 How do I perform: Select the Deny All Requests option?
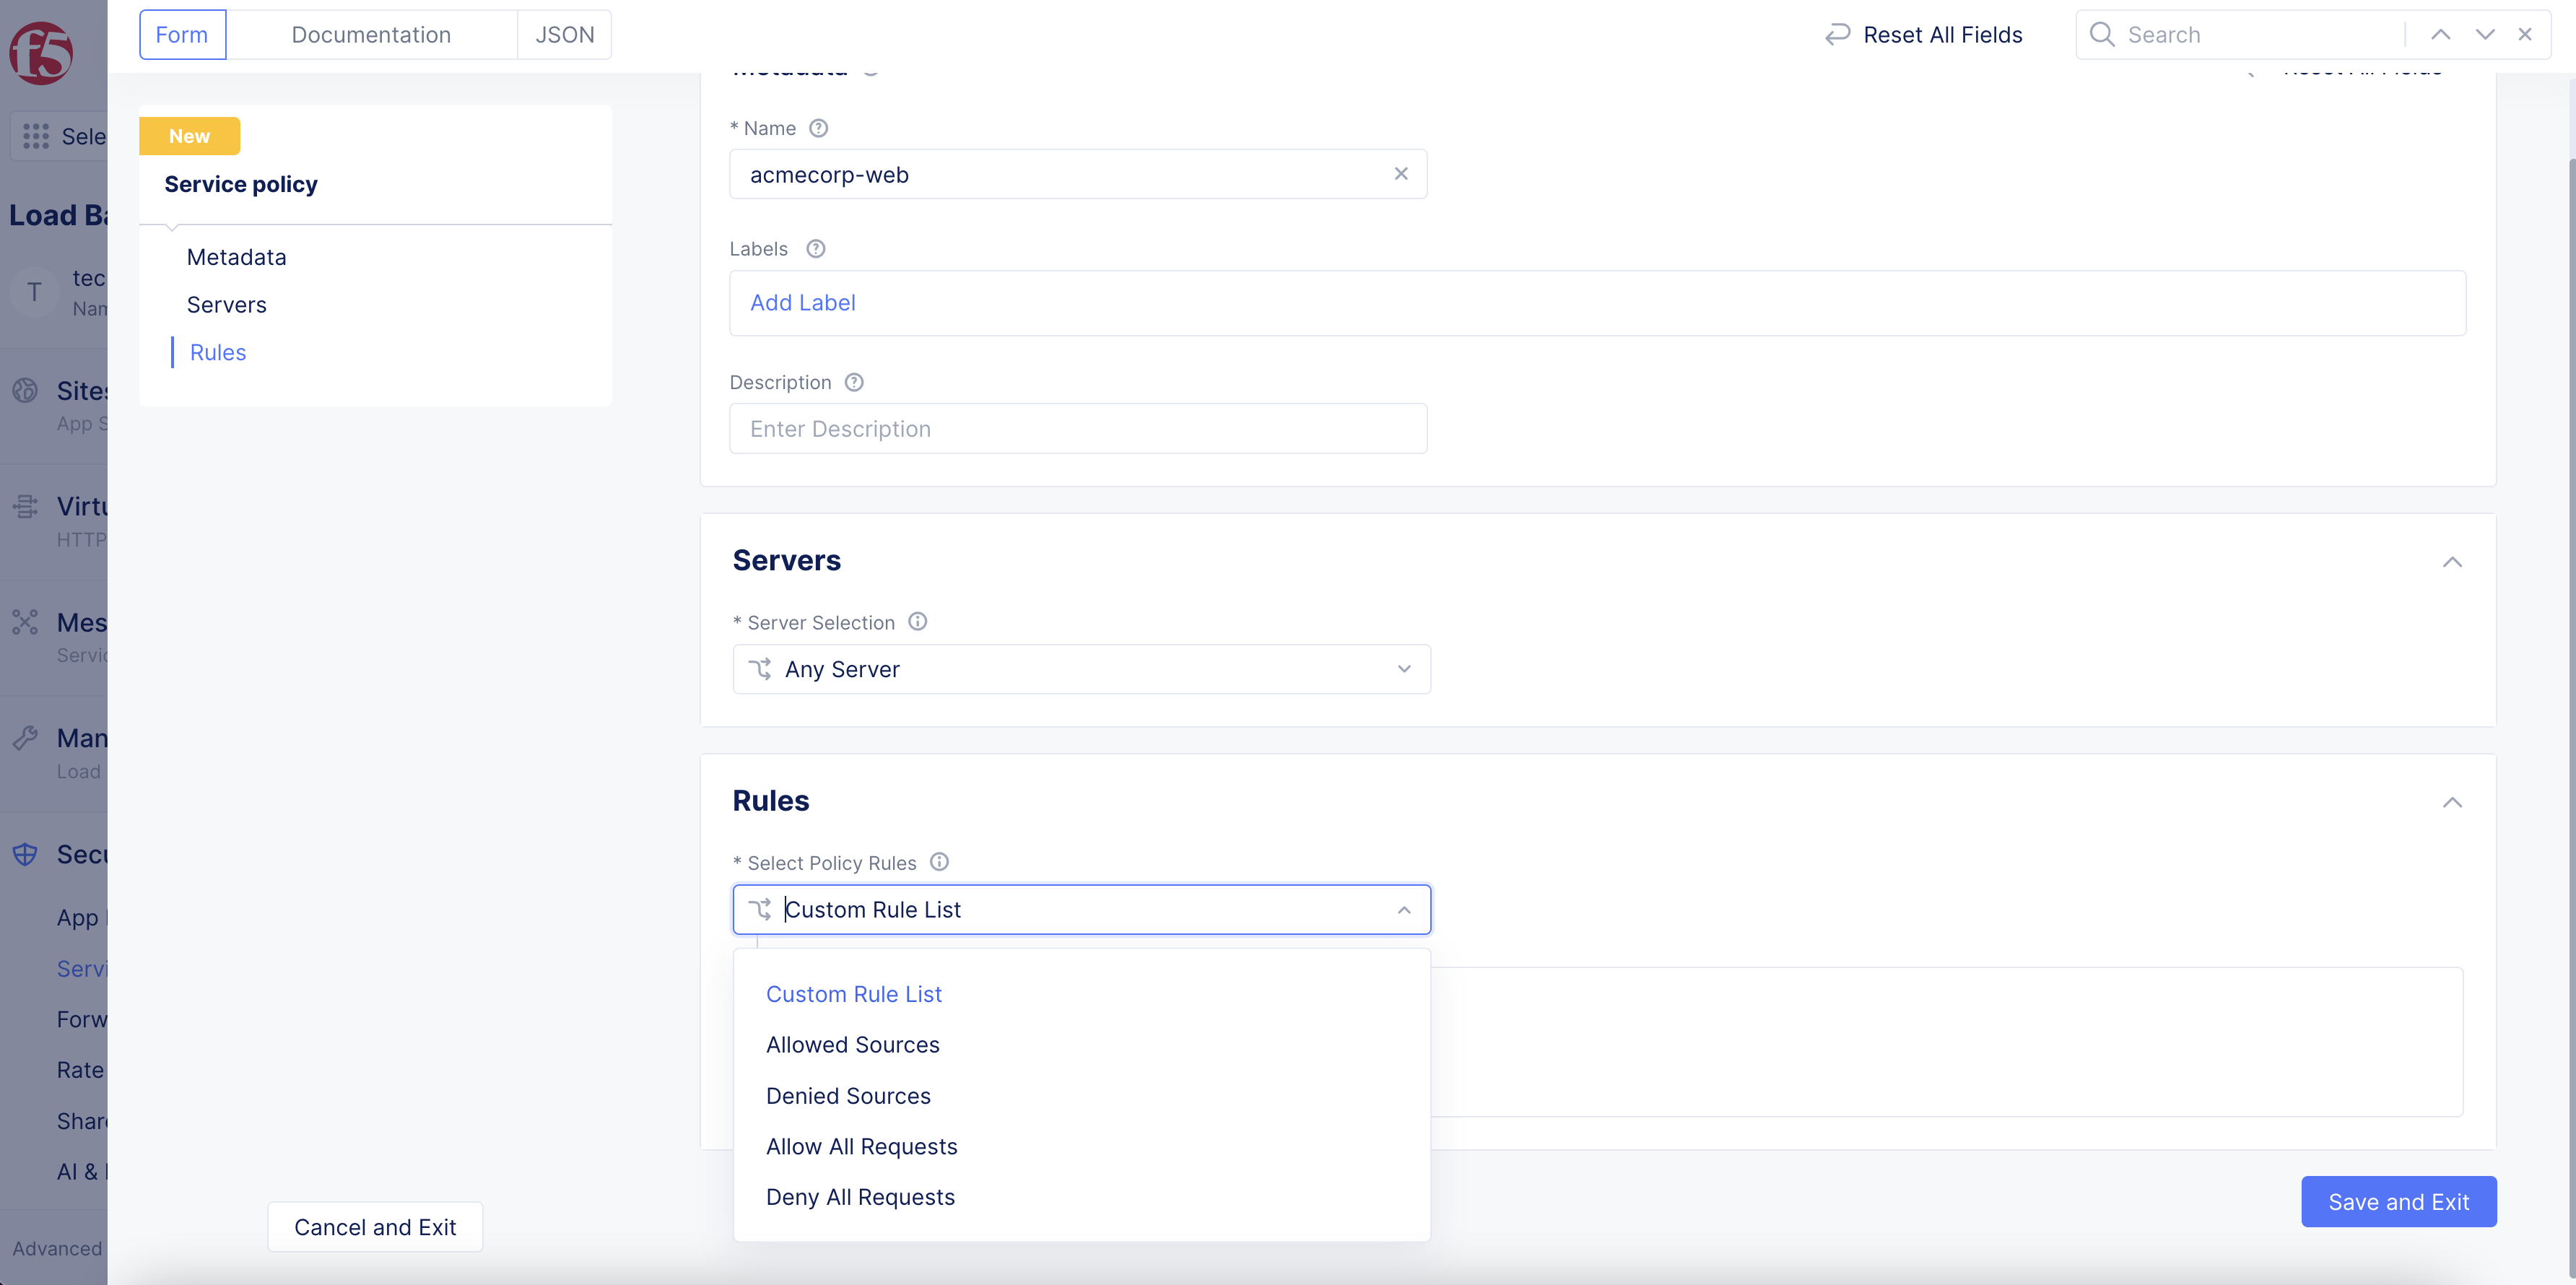860,1197
